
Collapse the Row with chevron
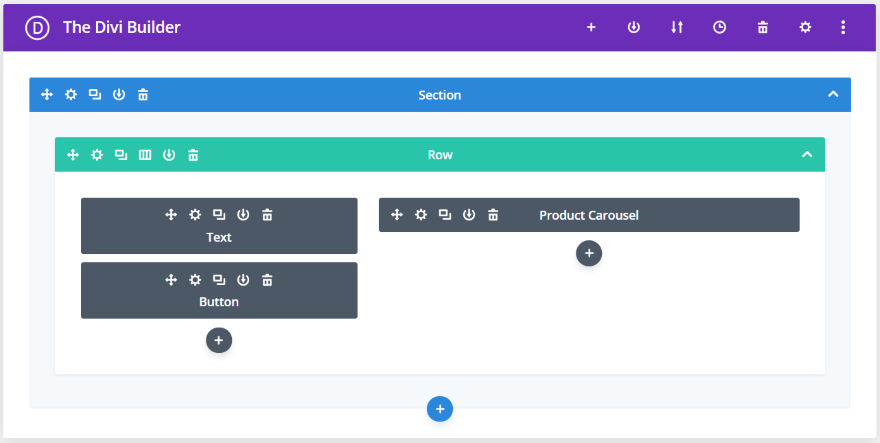807,155
